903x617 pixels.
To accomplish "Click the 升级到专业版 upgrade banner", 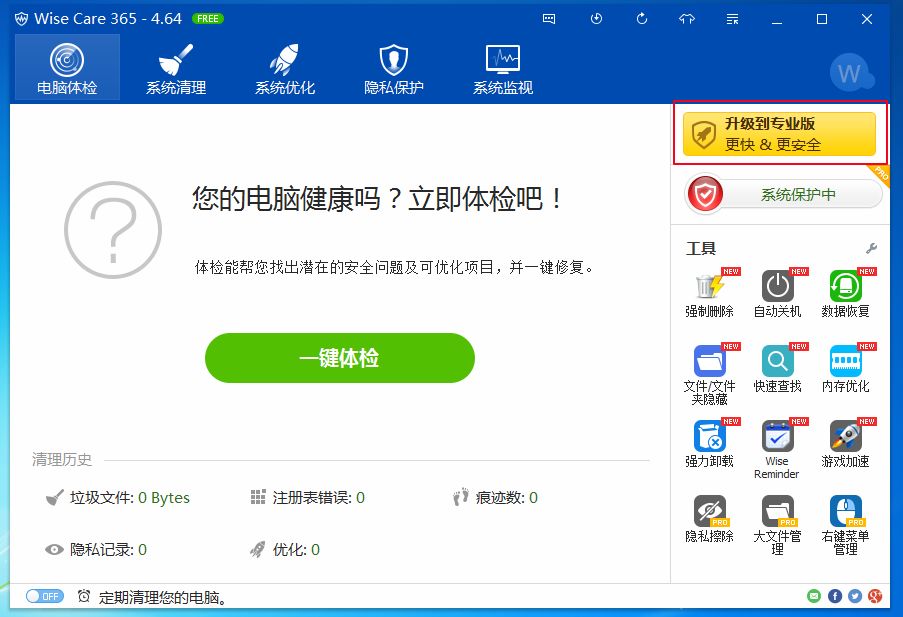I will click(x=780, y=133).
